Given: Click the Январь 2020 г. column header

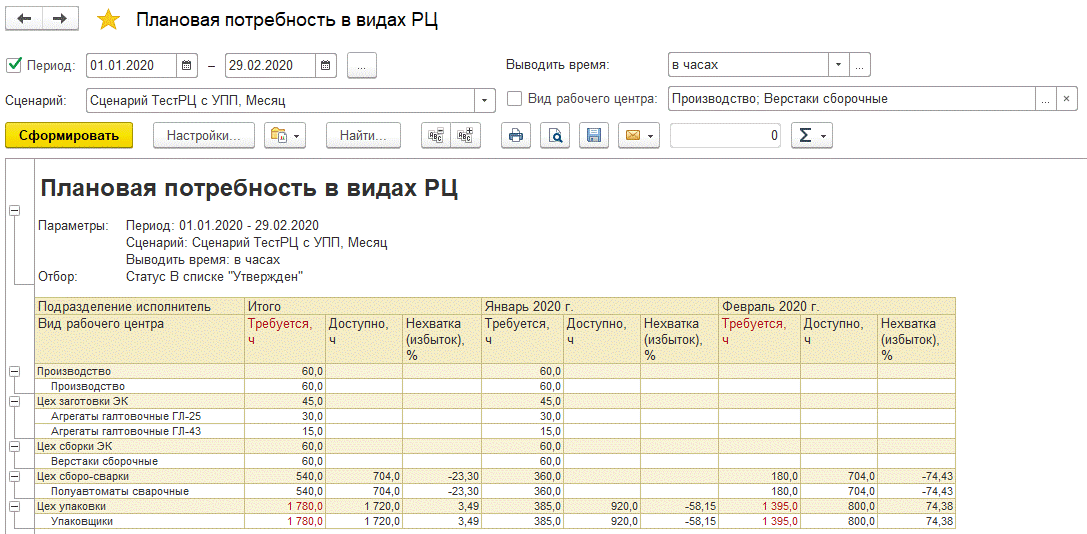Looking at the screenshot, I should [600, 307].
